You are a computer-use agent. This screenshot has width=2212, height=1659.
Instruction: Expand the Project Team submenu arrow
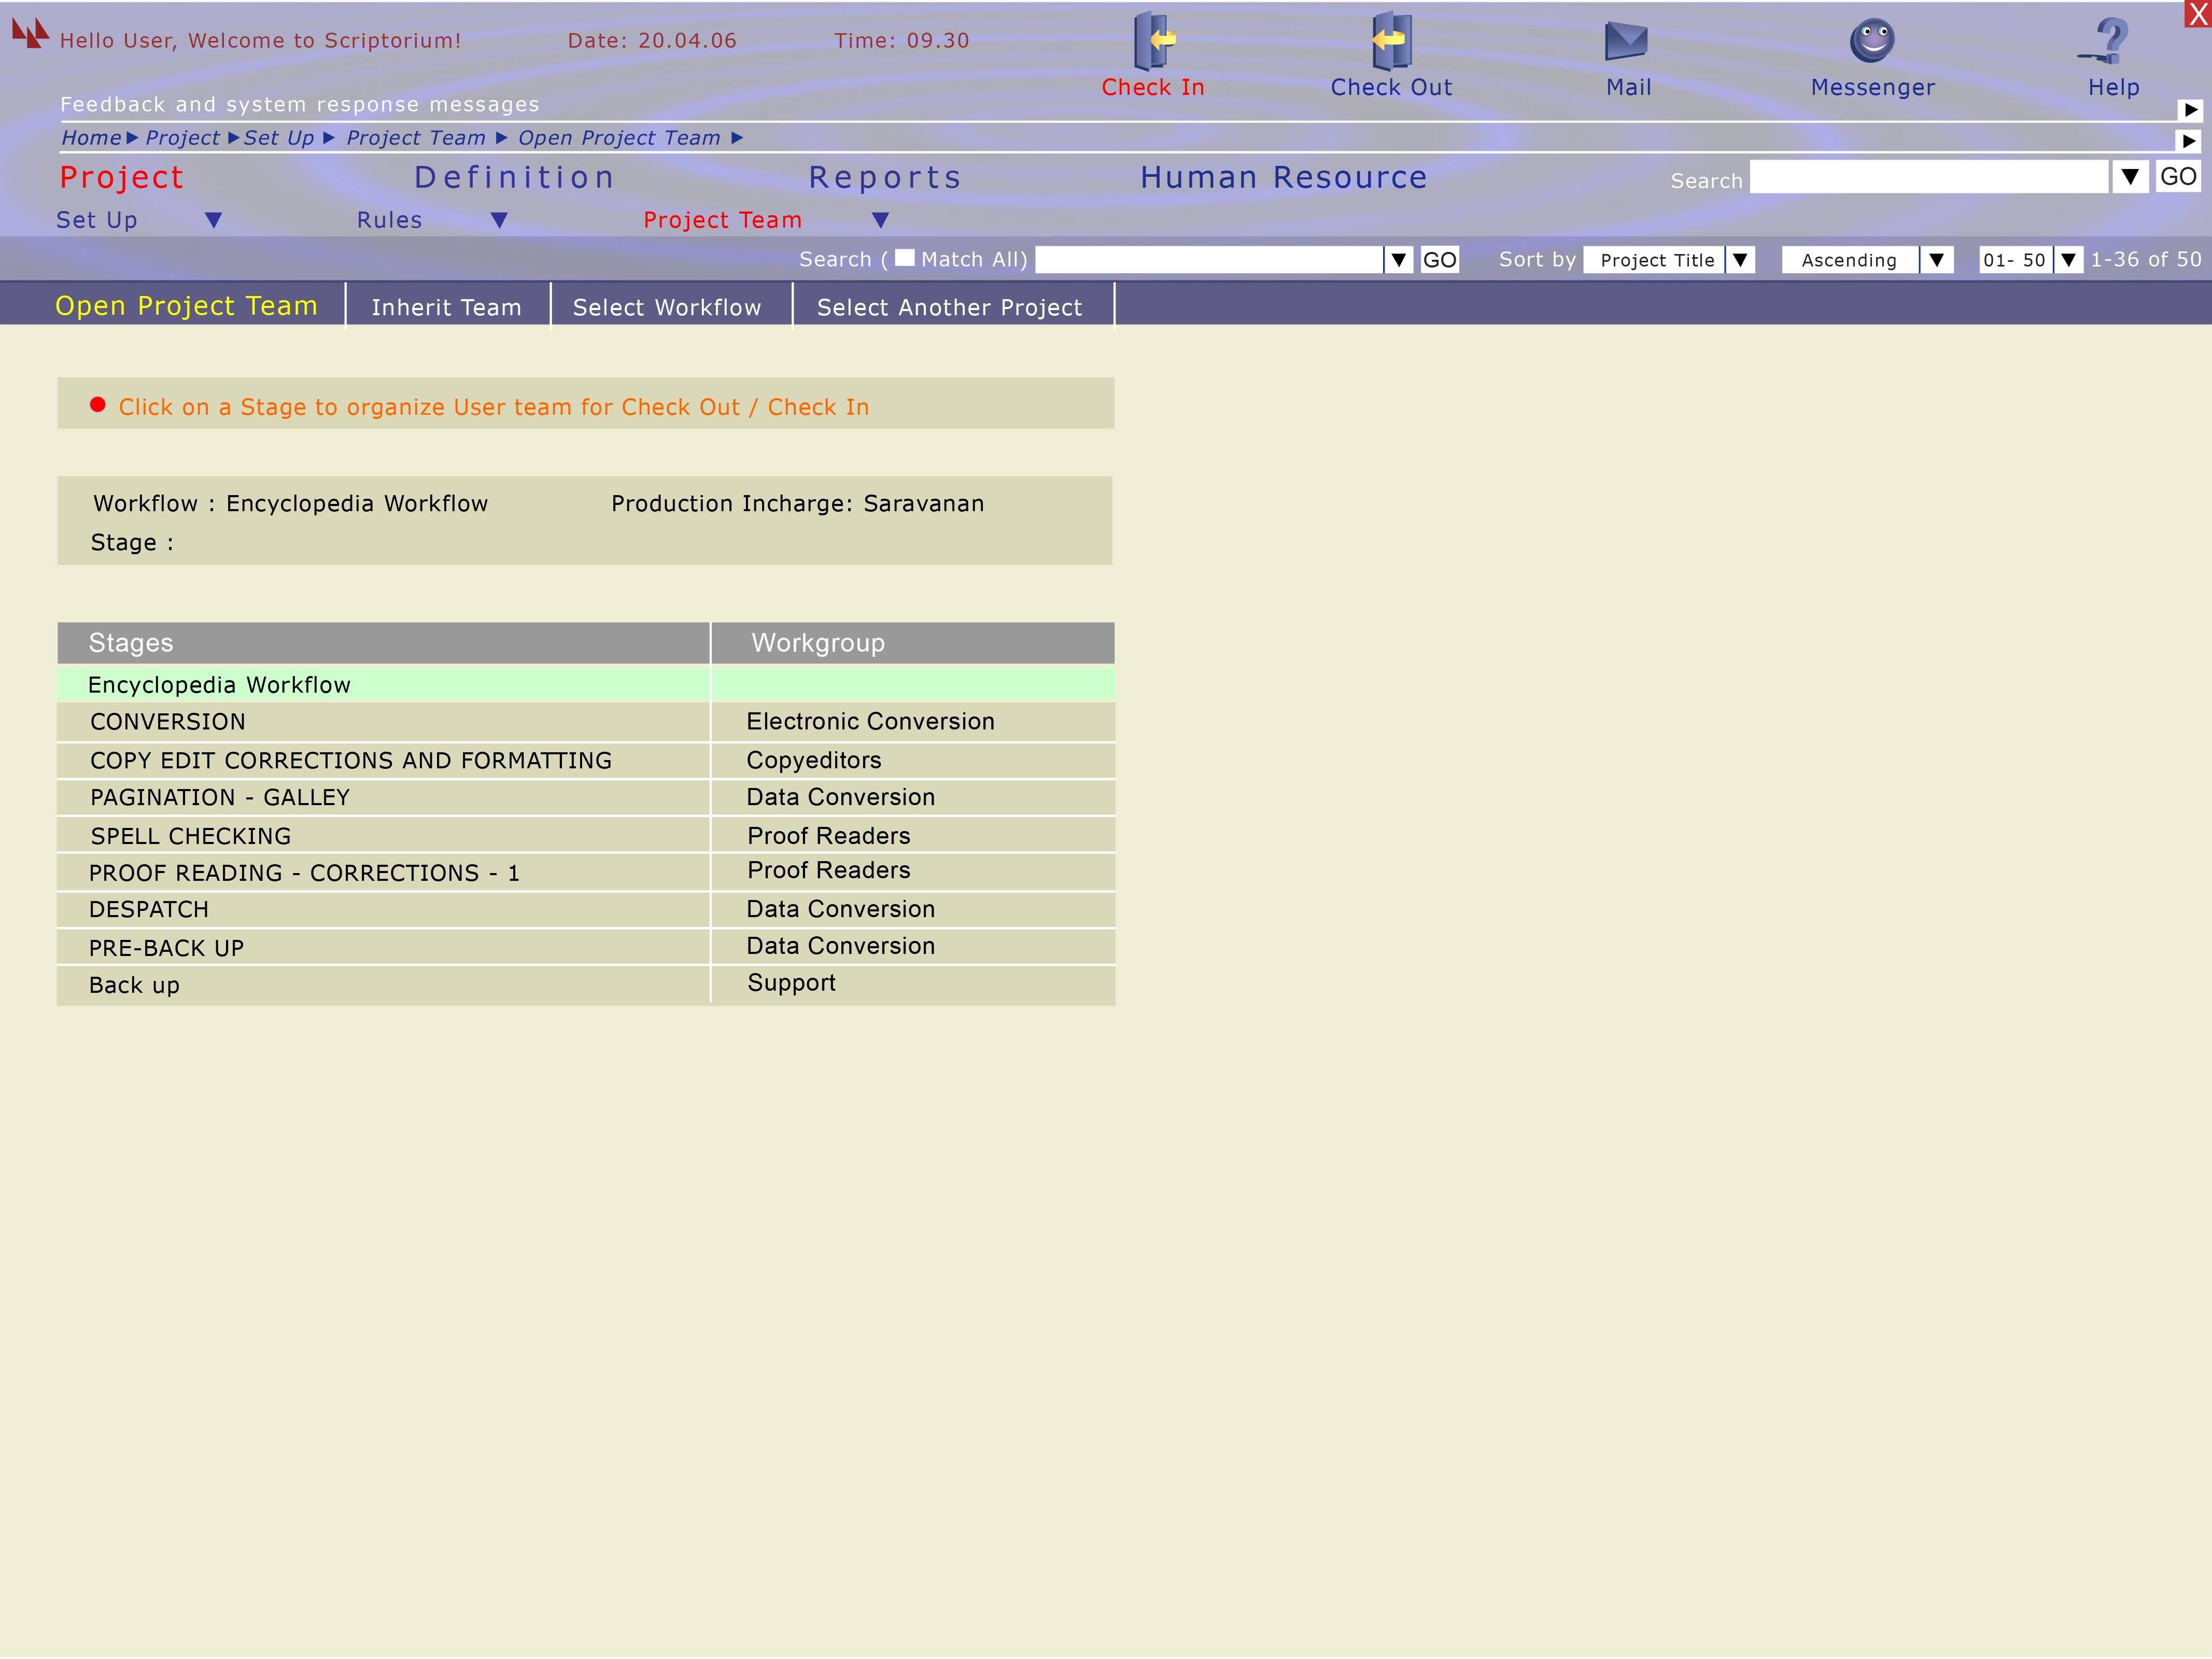pos(880,220)
